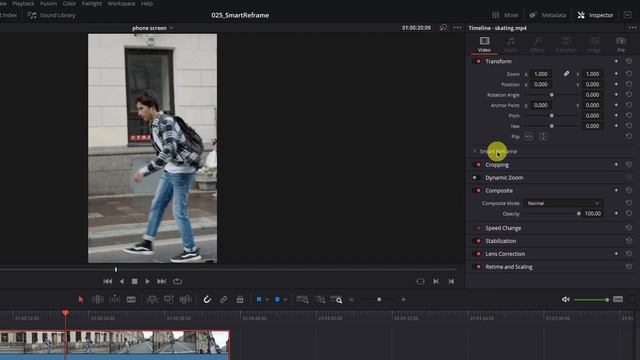This screenshot has height=360, width=640.
Task: Add a blue marker at playhead
Action: point(277,300)
